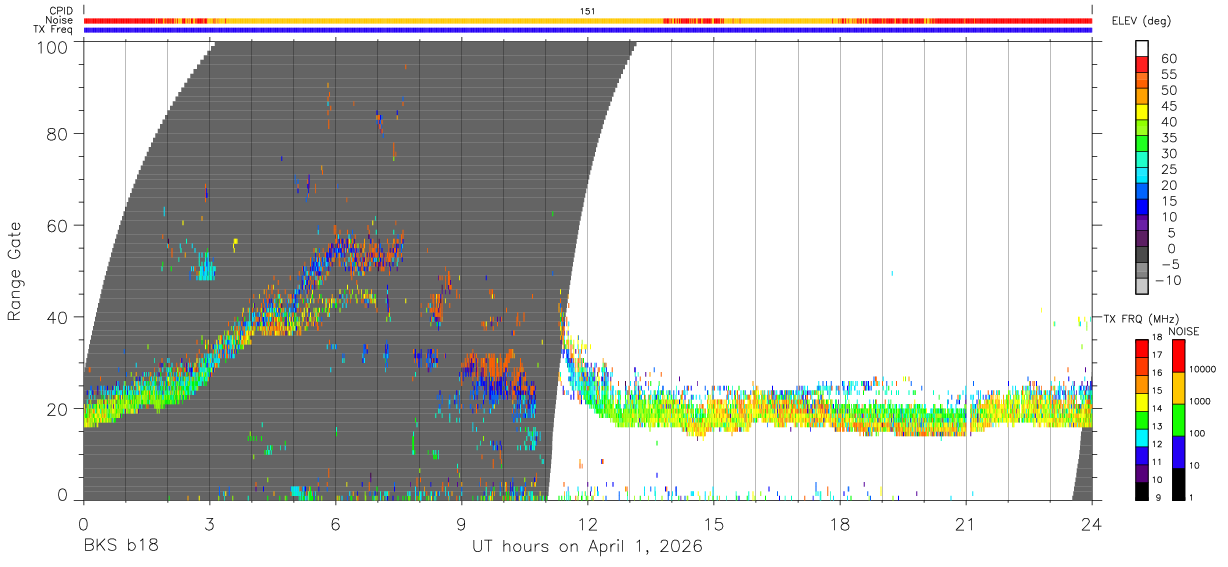The height and width of the screenshot is (567, 1228).
Task: Click the '21' tick on UT hours axis
Action: tap(966, 523)
